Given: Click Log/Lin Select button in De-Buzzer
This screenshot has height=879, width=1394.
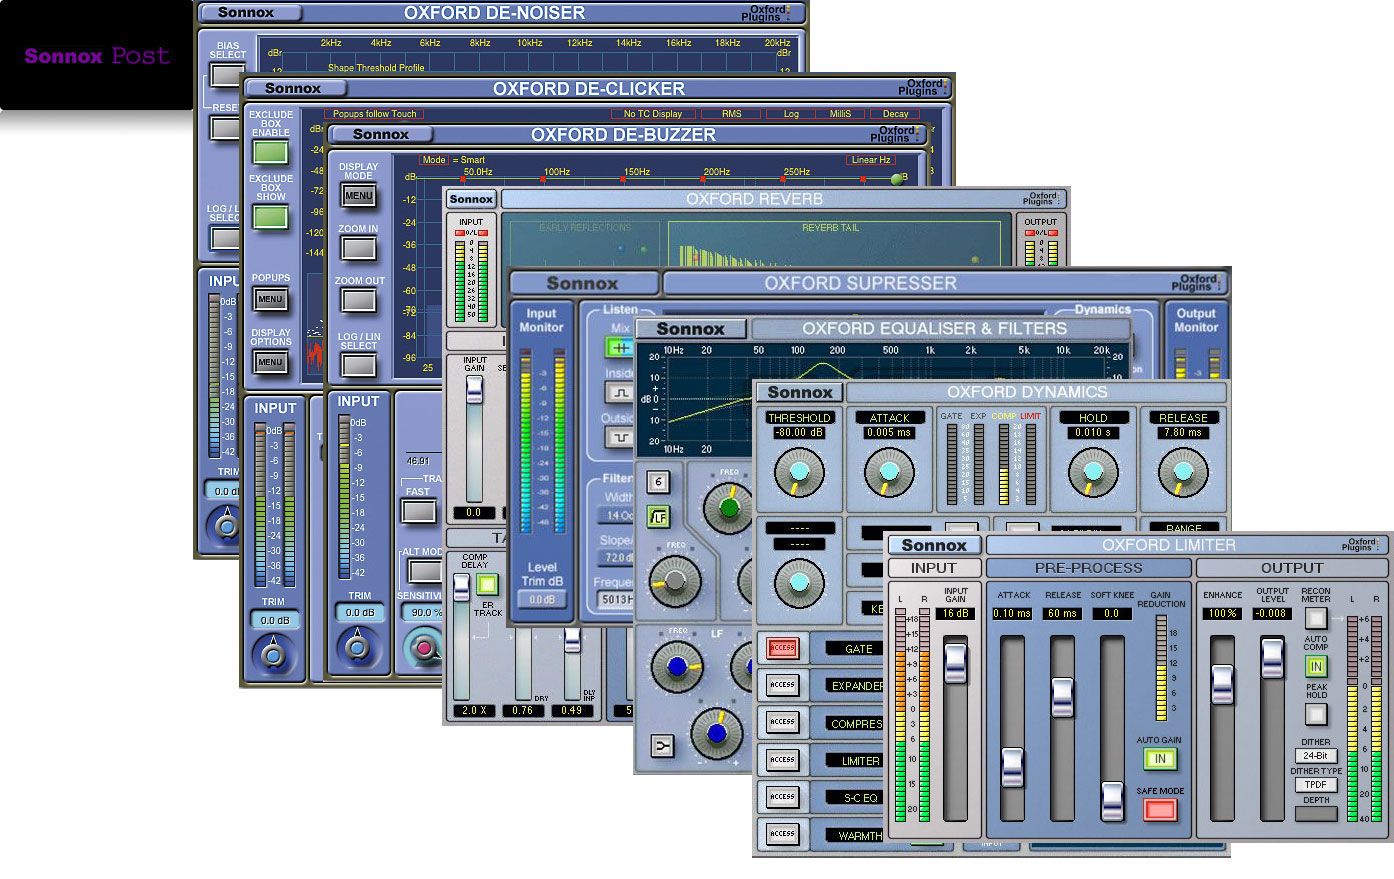Looking at the screenshot, I should (x=358, y=364).
